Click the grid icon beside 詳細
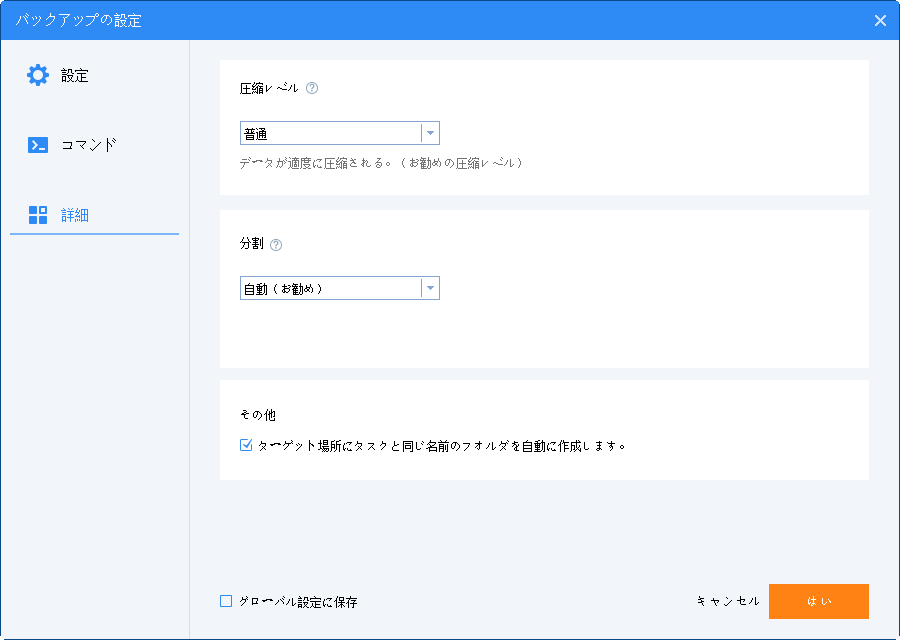The image size is (900, 640). coord(38,214)
